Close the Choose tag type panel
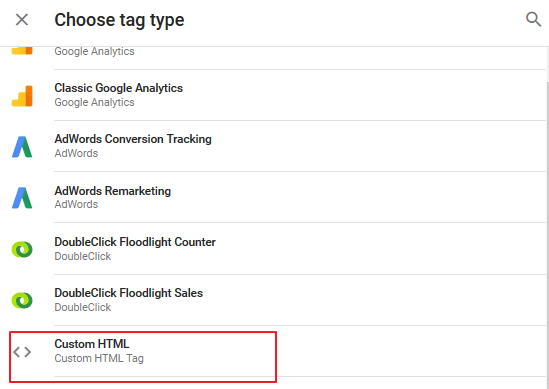Viewport: 549px width, 389px height. click(x=22, y=20)
